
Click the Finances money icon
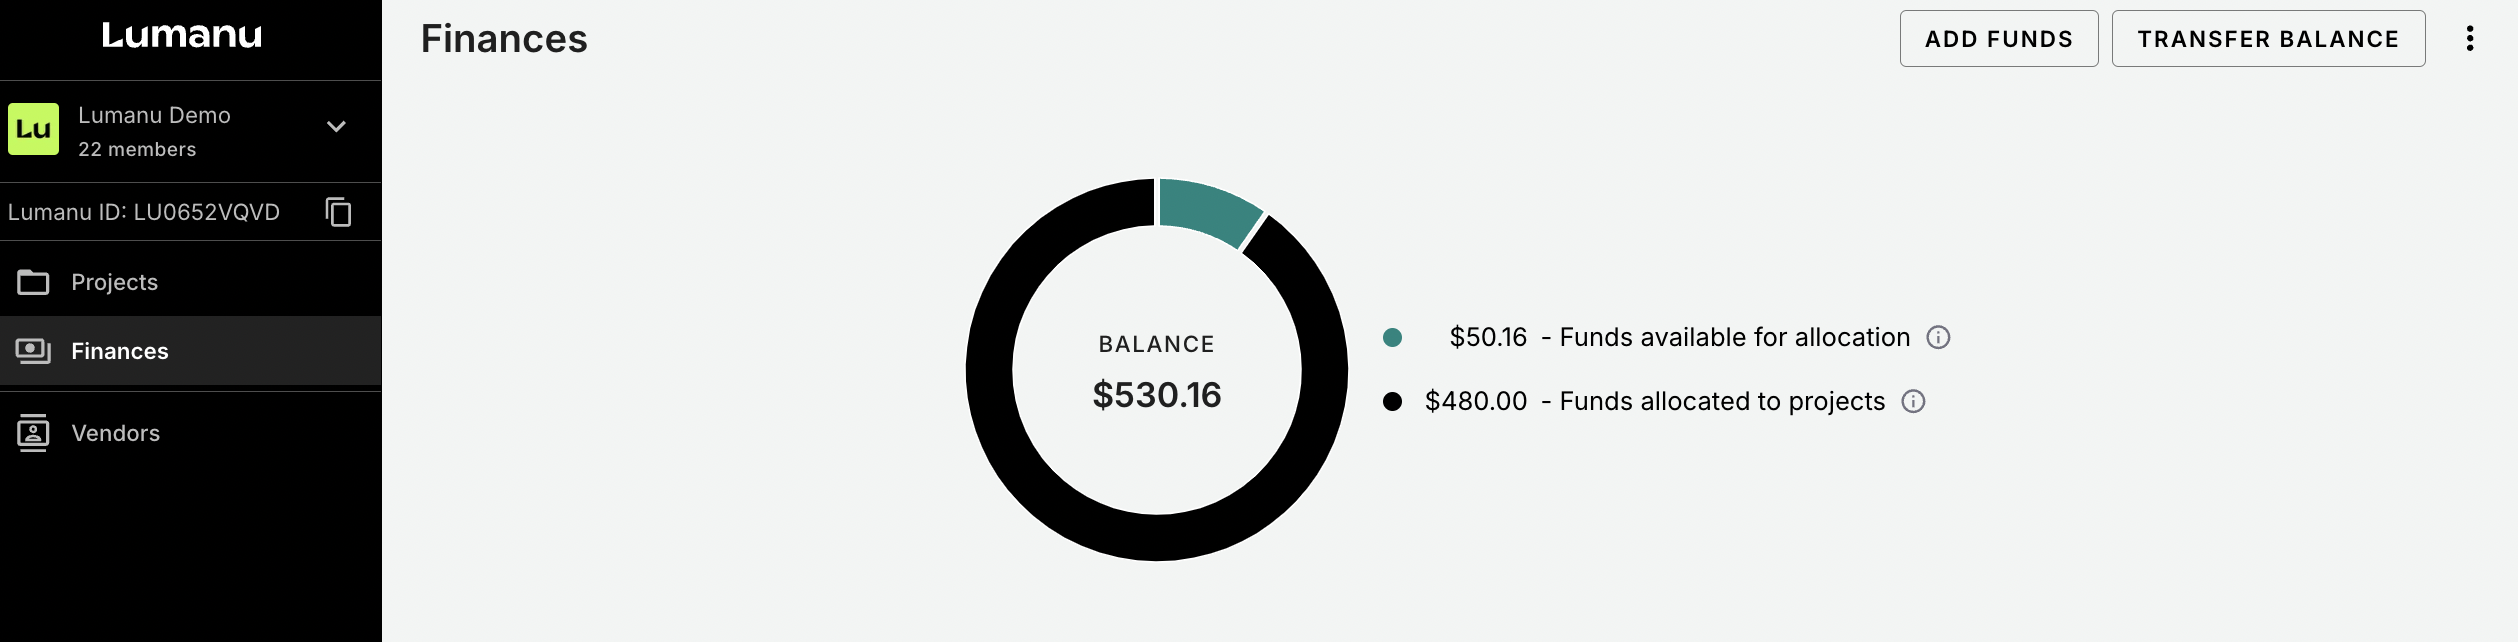[x=33, y=351]
